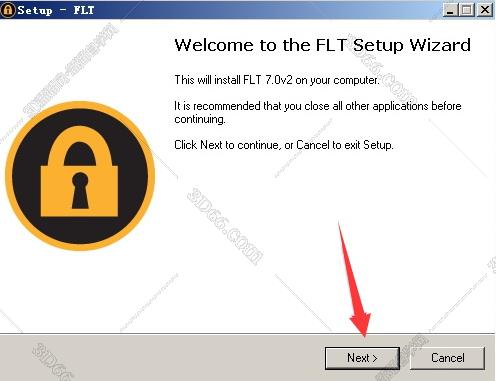The width and height of the screenshot is (496, 381).
Task: Click the large orange padlock logo
Action: 80,176
